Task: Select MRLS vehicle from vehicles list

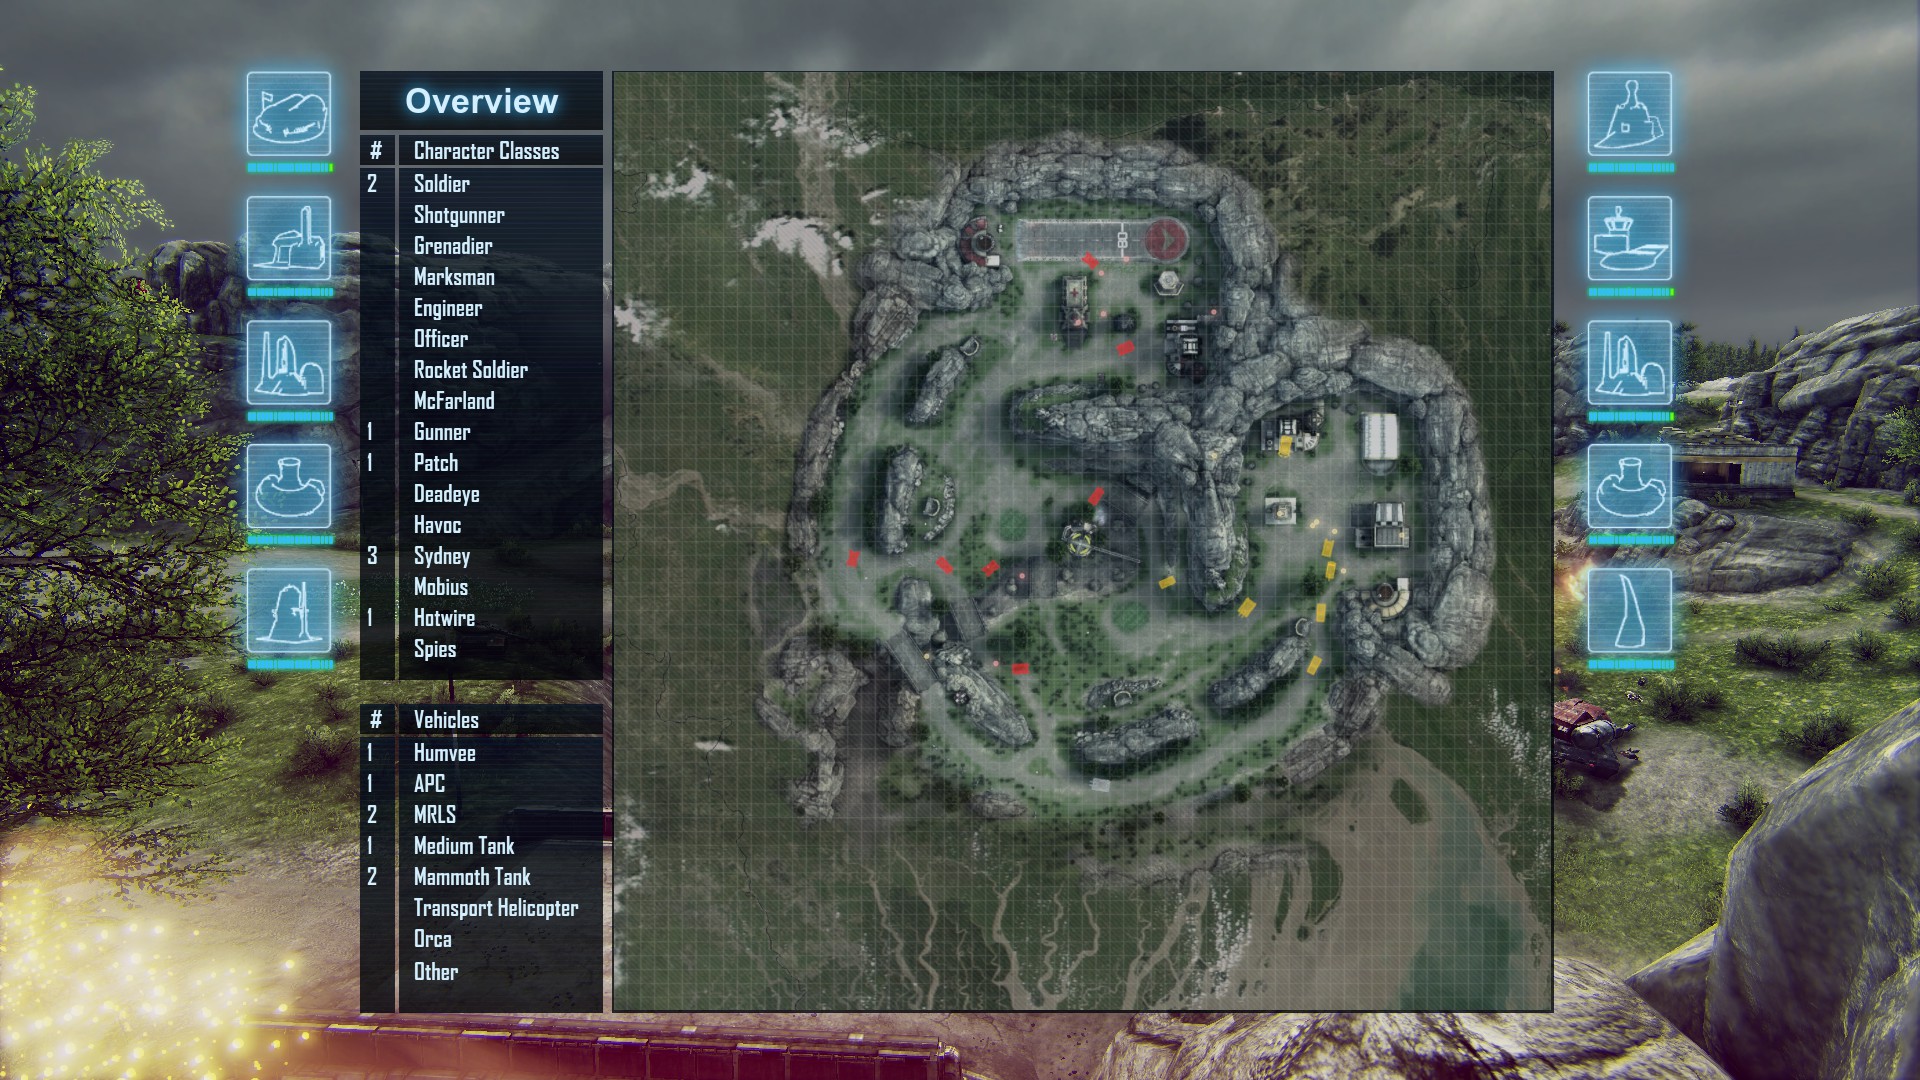Action: (434, 814)
